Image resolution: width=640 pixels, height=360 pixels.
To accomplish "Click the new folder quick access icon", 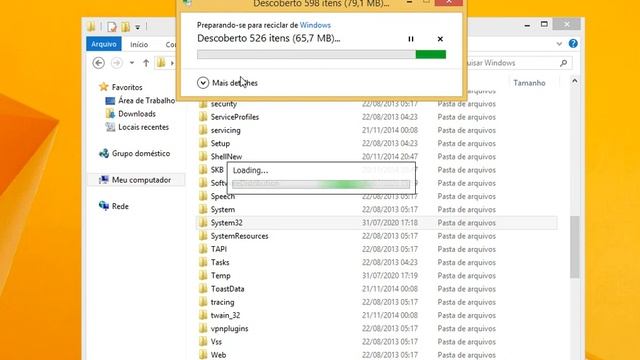I will pos(125,27).
